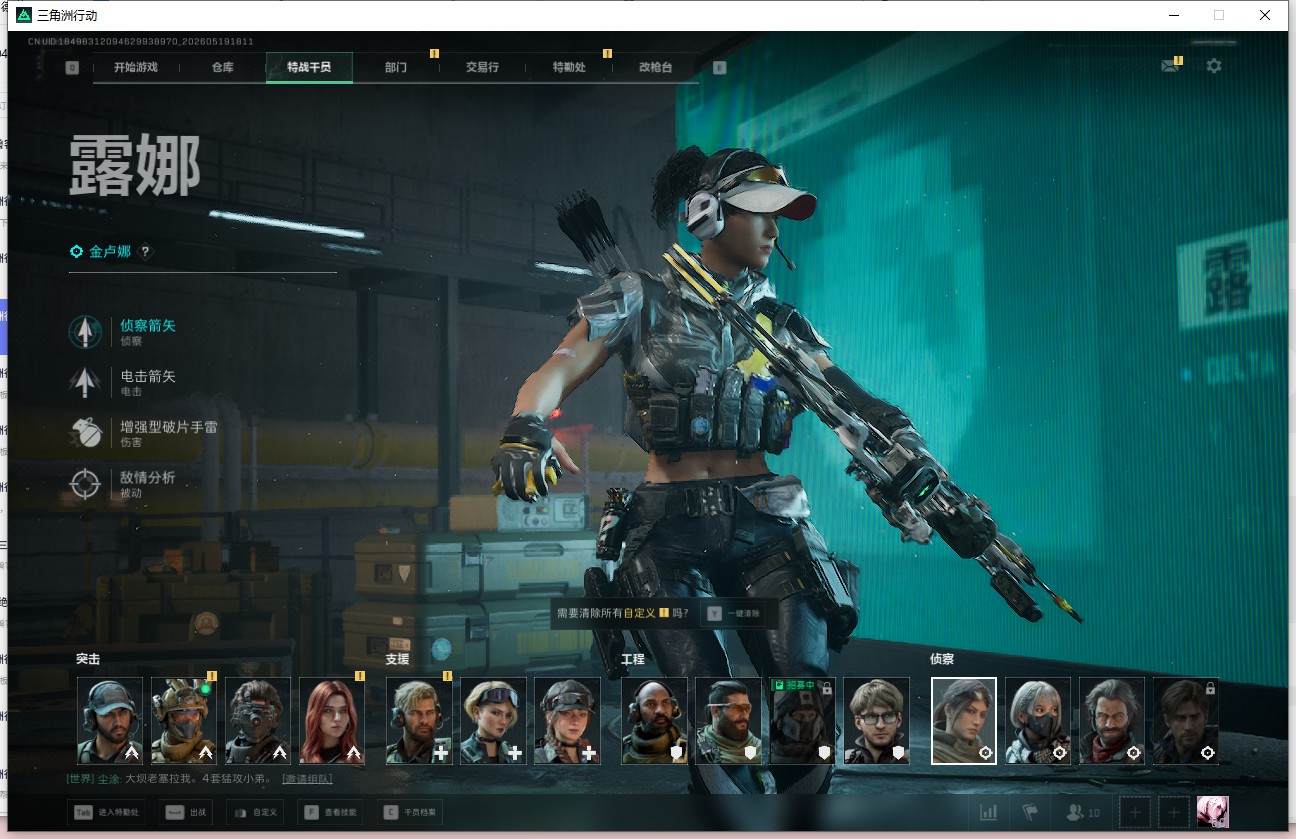Select the 敌情分析 passive skill icon
The height and width of the screenshot is (839, 1296).
(85, 484)
